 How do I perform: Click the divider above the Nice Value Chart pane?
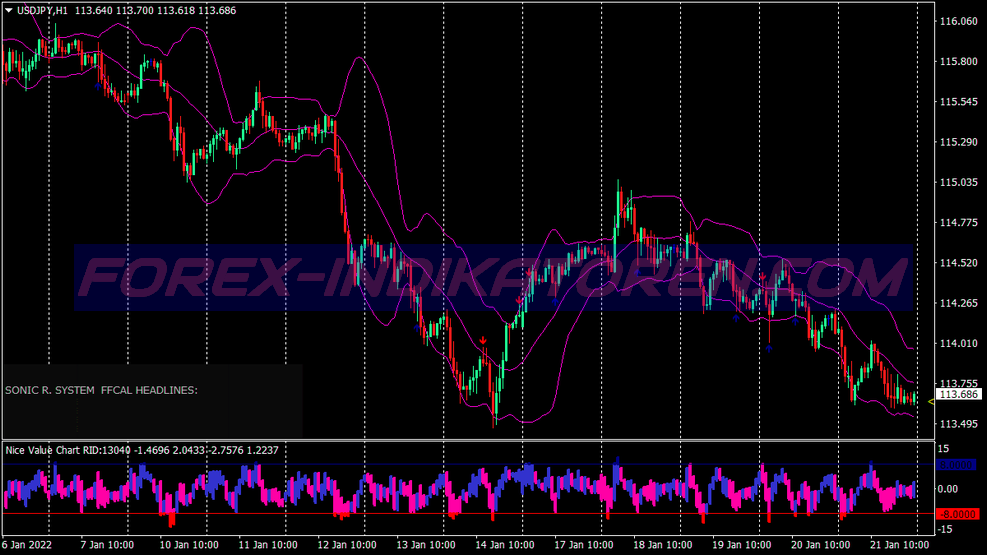pyautogui.click(x=460, y=440)
